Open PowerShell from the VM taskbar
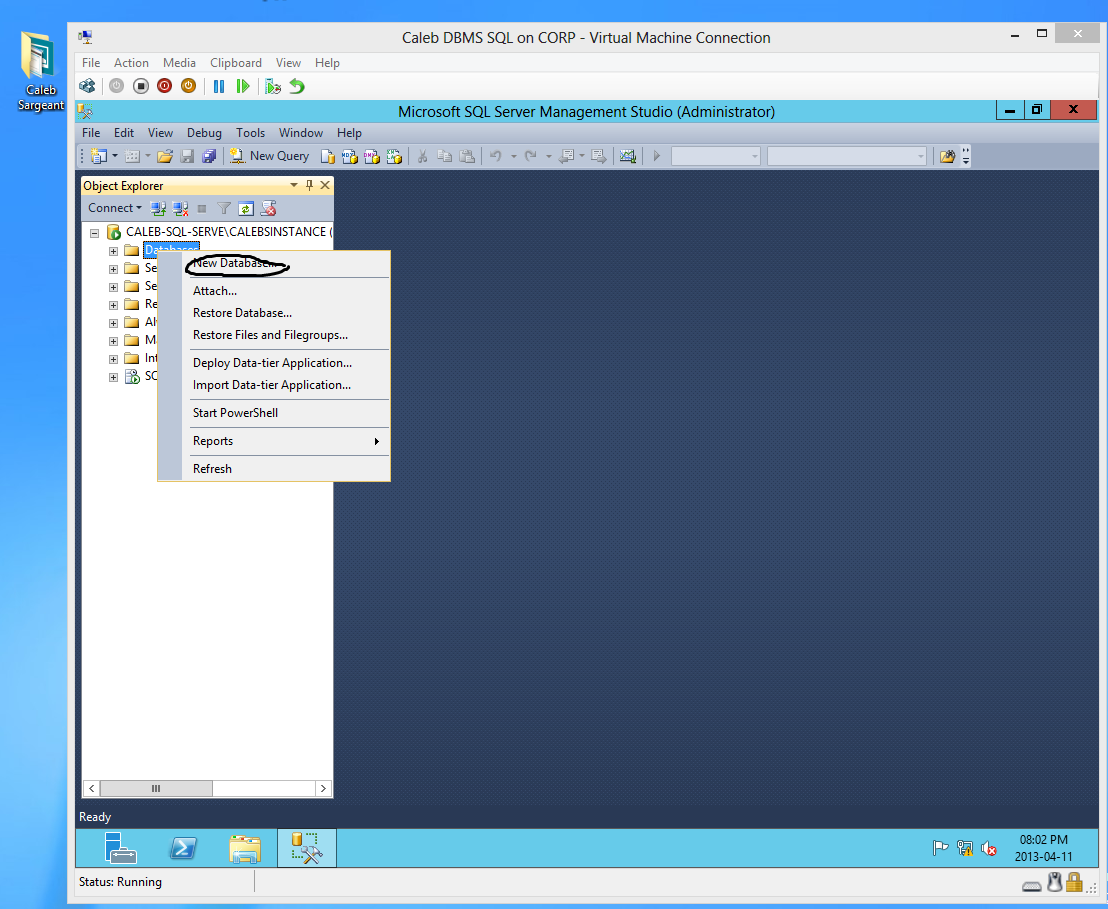 tap(183, 848)
